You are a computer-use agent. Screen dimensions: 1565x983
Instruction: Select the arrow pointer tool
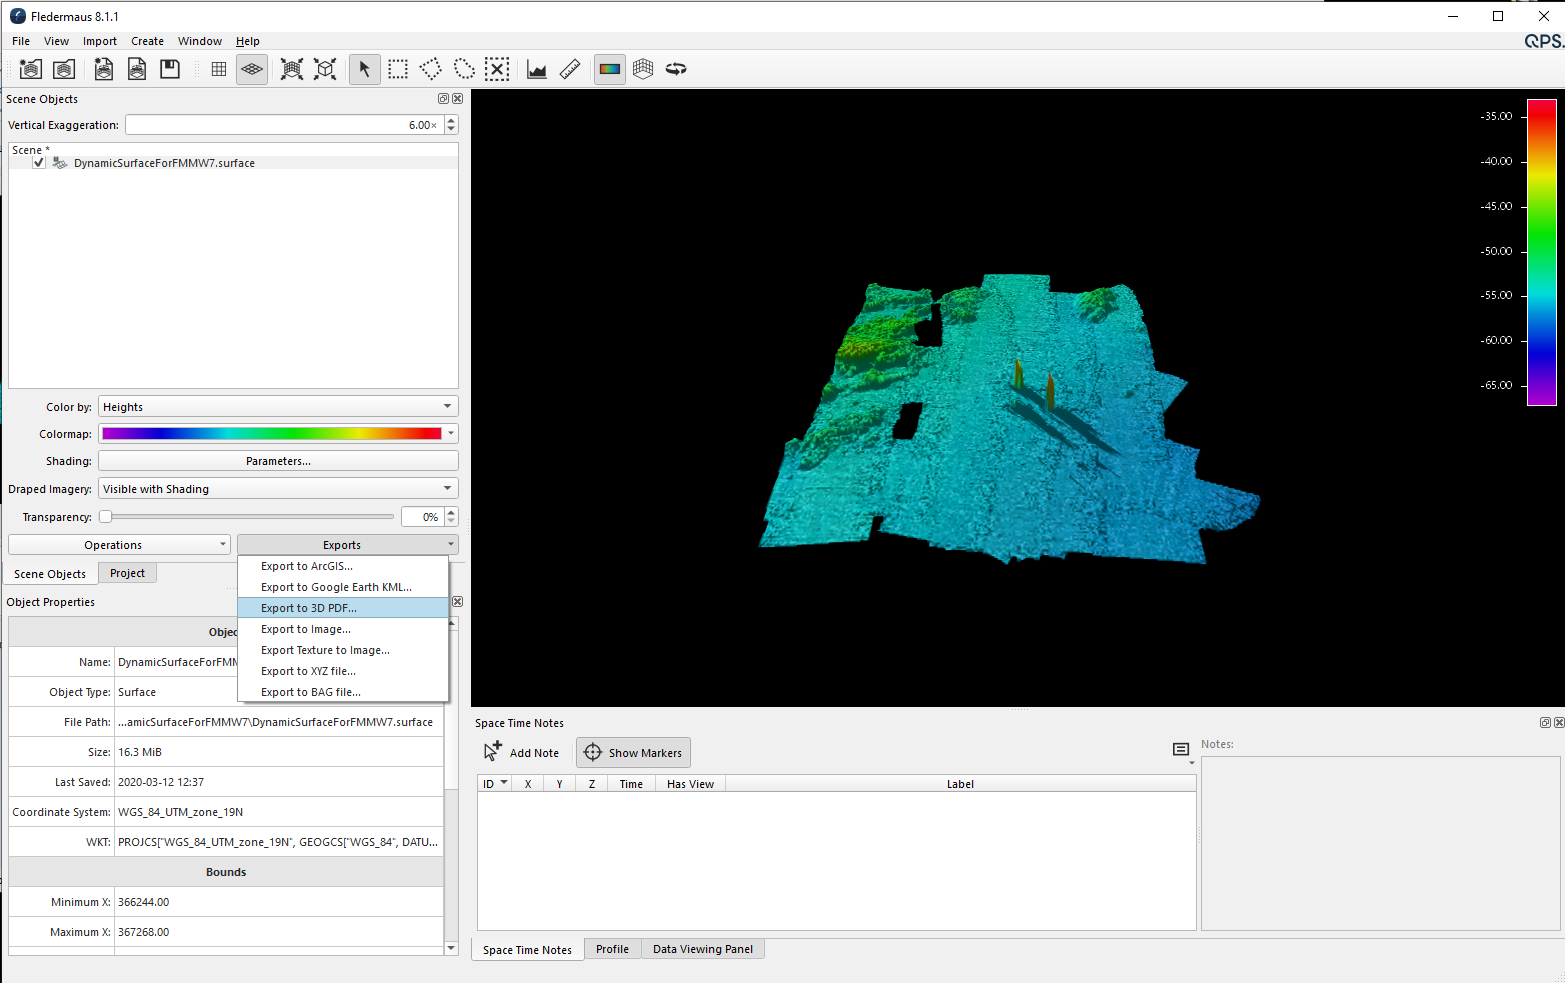364,69
